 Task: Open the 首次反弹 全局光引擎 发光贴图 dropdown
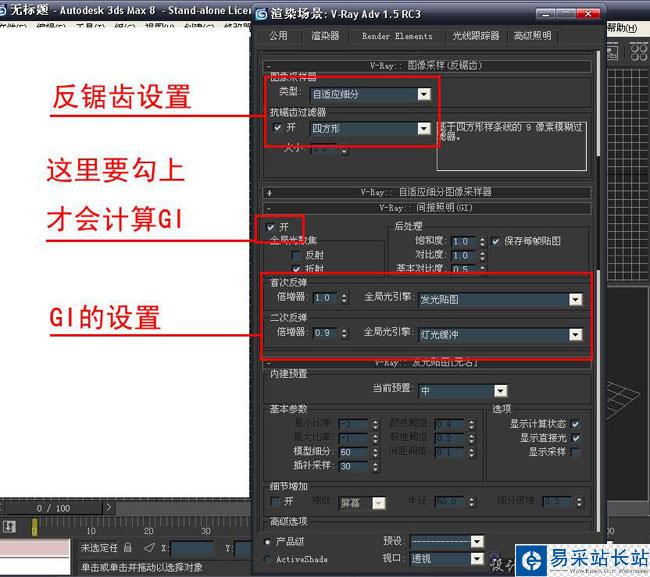(x=500, y=299)
